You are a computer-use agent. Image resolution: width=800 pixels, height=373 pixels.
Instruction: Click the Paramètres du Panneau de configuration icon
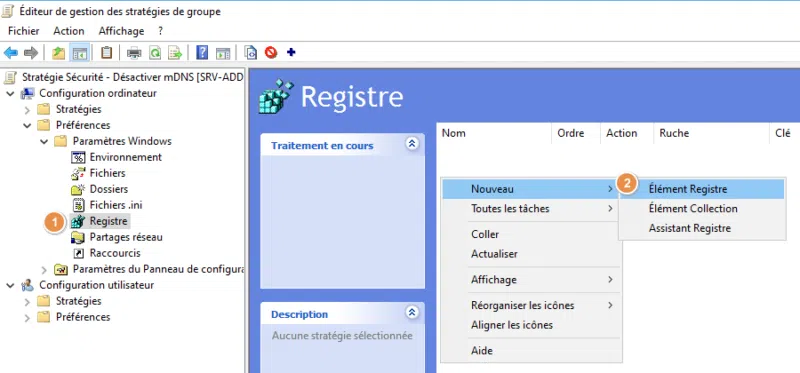61,269
